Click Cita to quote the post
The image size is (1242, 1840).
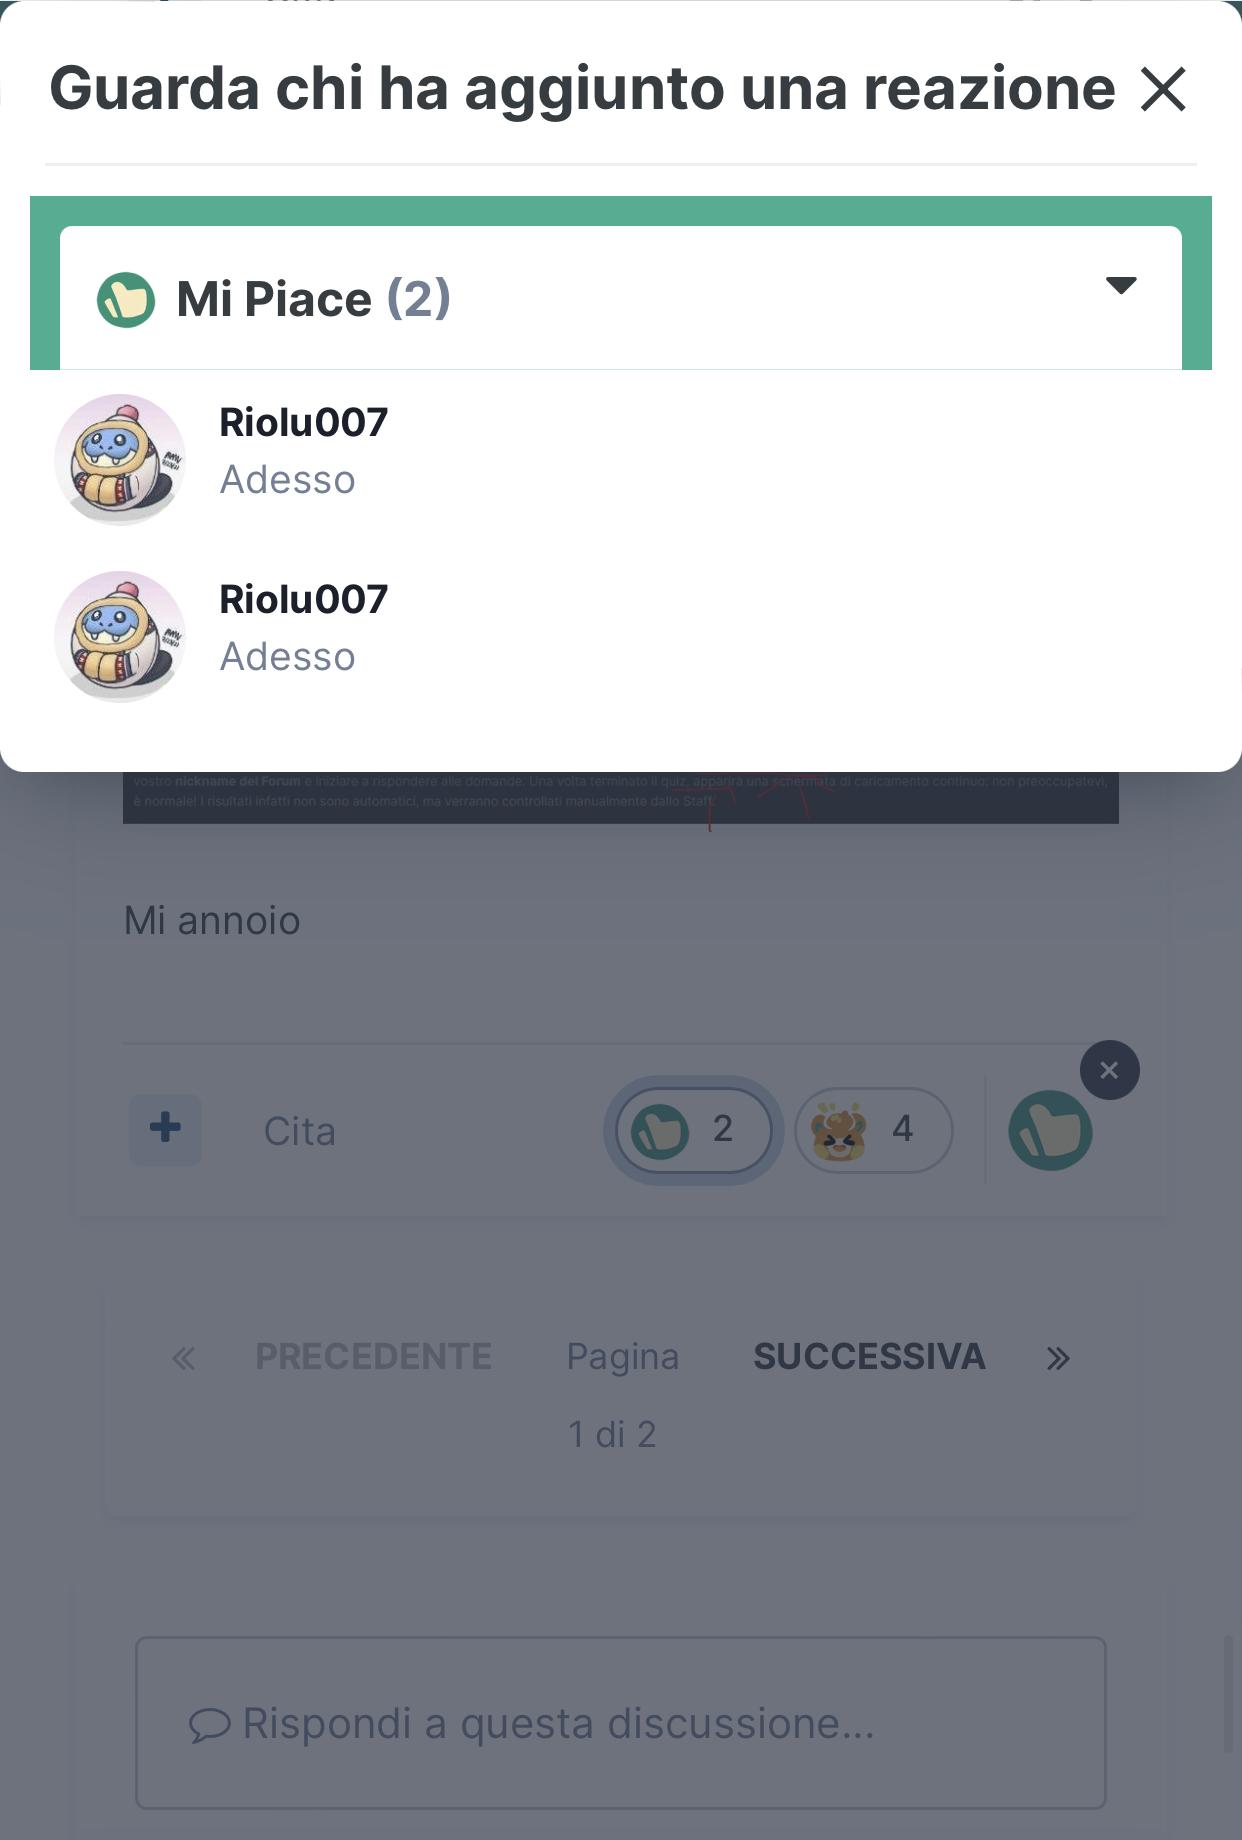299,1131
